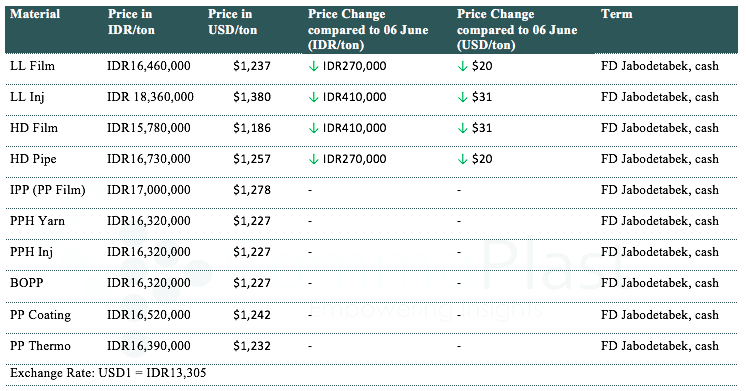This screenshot has height=391, width=746.
Task: Click the green down arrow beside IDR410,000 in LL Inj row
Action: click(x=313, y=98)
